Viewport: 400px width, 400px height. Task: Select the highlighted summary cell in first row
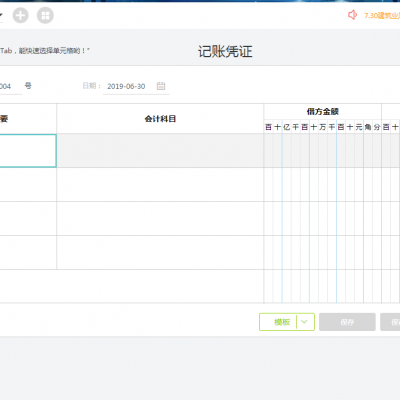click(x=28, y=151)
